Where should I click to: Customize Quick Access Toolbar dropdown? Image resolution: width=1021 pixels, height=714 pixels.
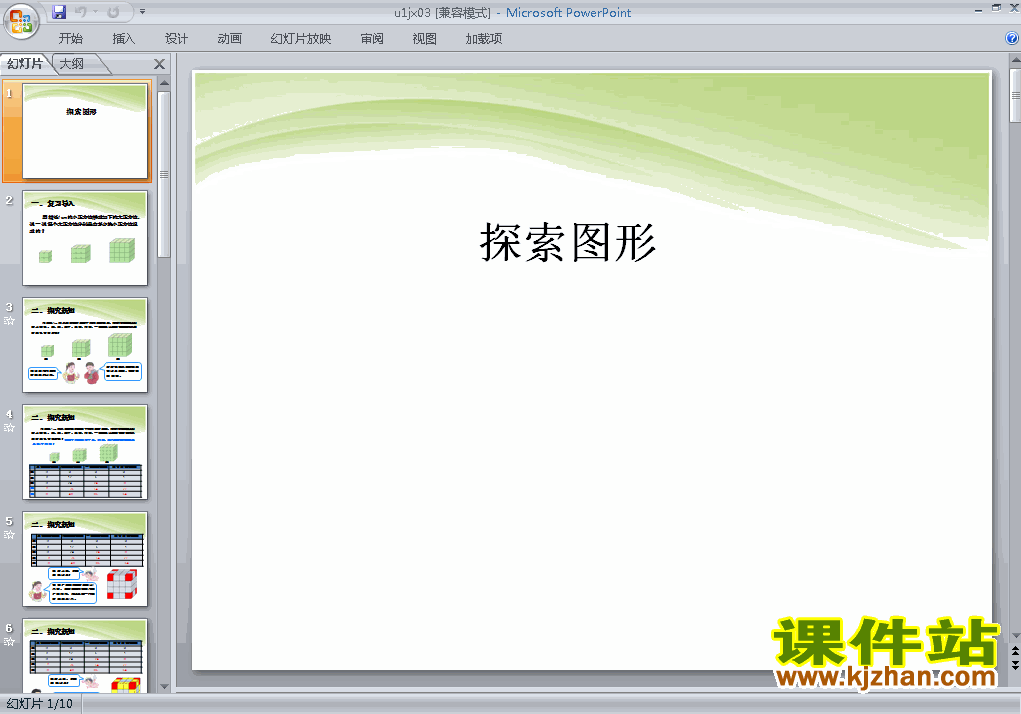143,12
